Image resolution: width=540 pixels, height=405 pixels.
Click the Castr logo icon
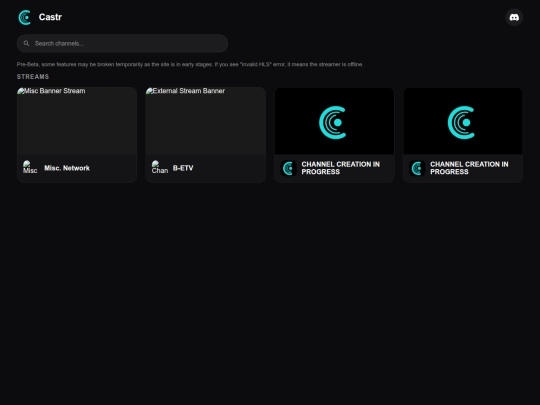point(24,17)
